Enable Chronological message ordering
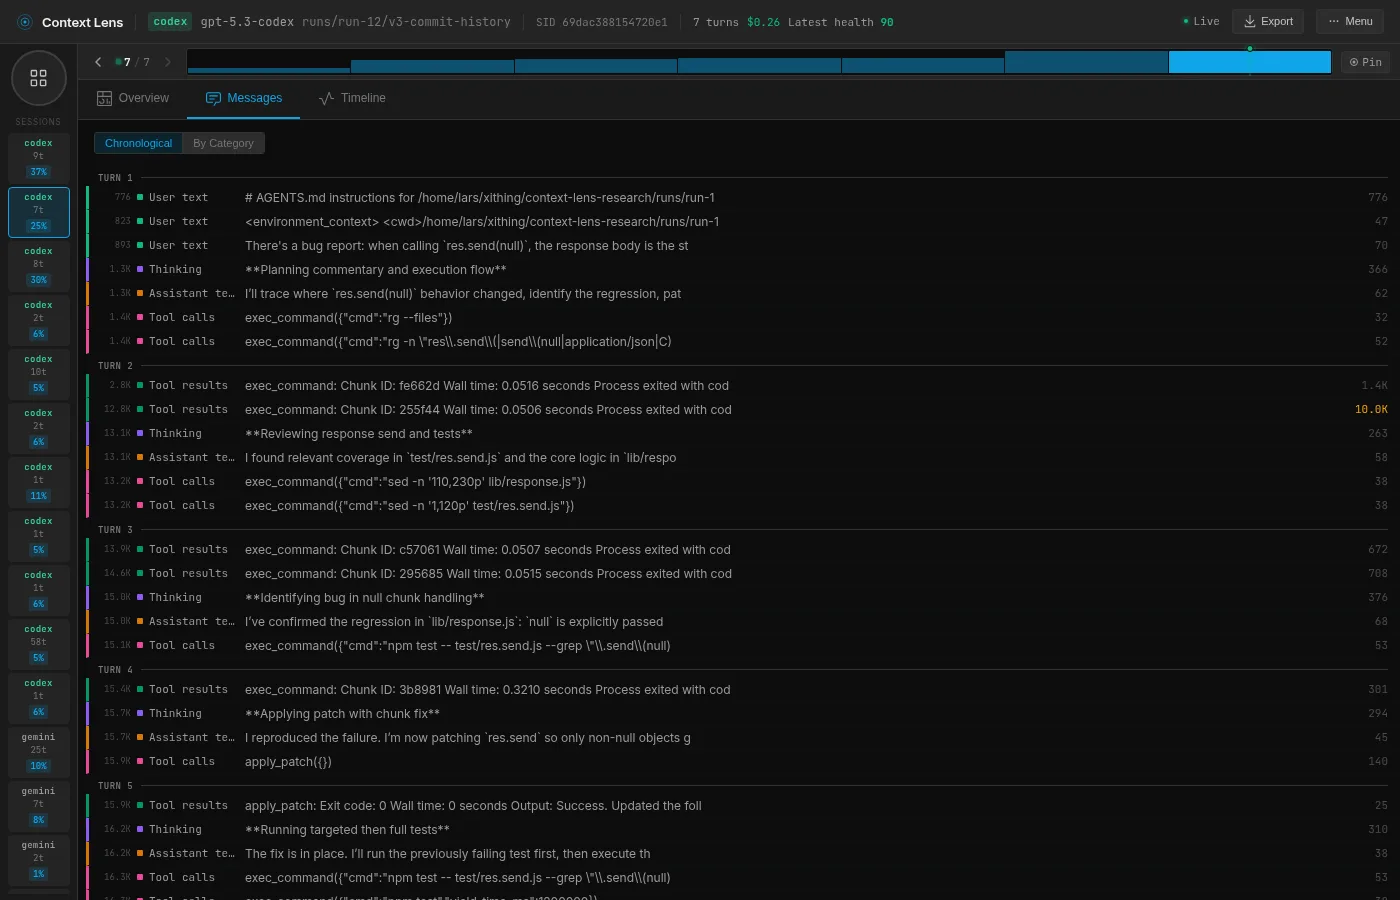The image size is (1400, 900). point(138,143)
